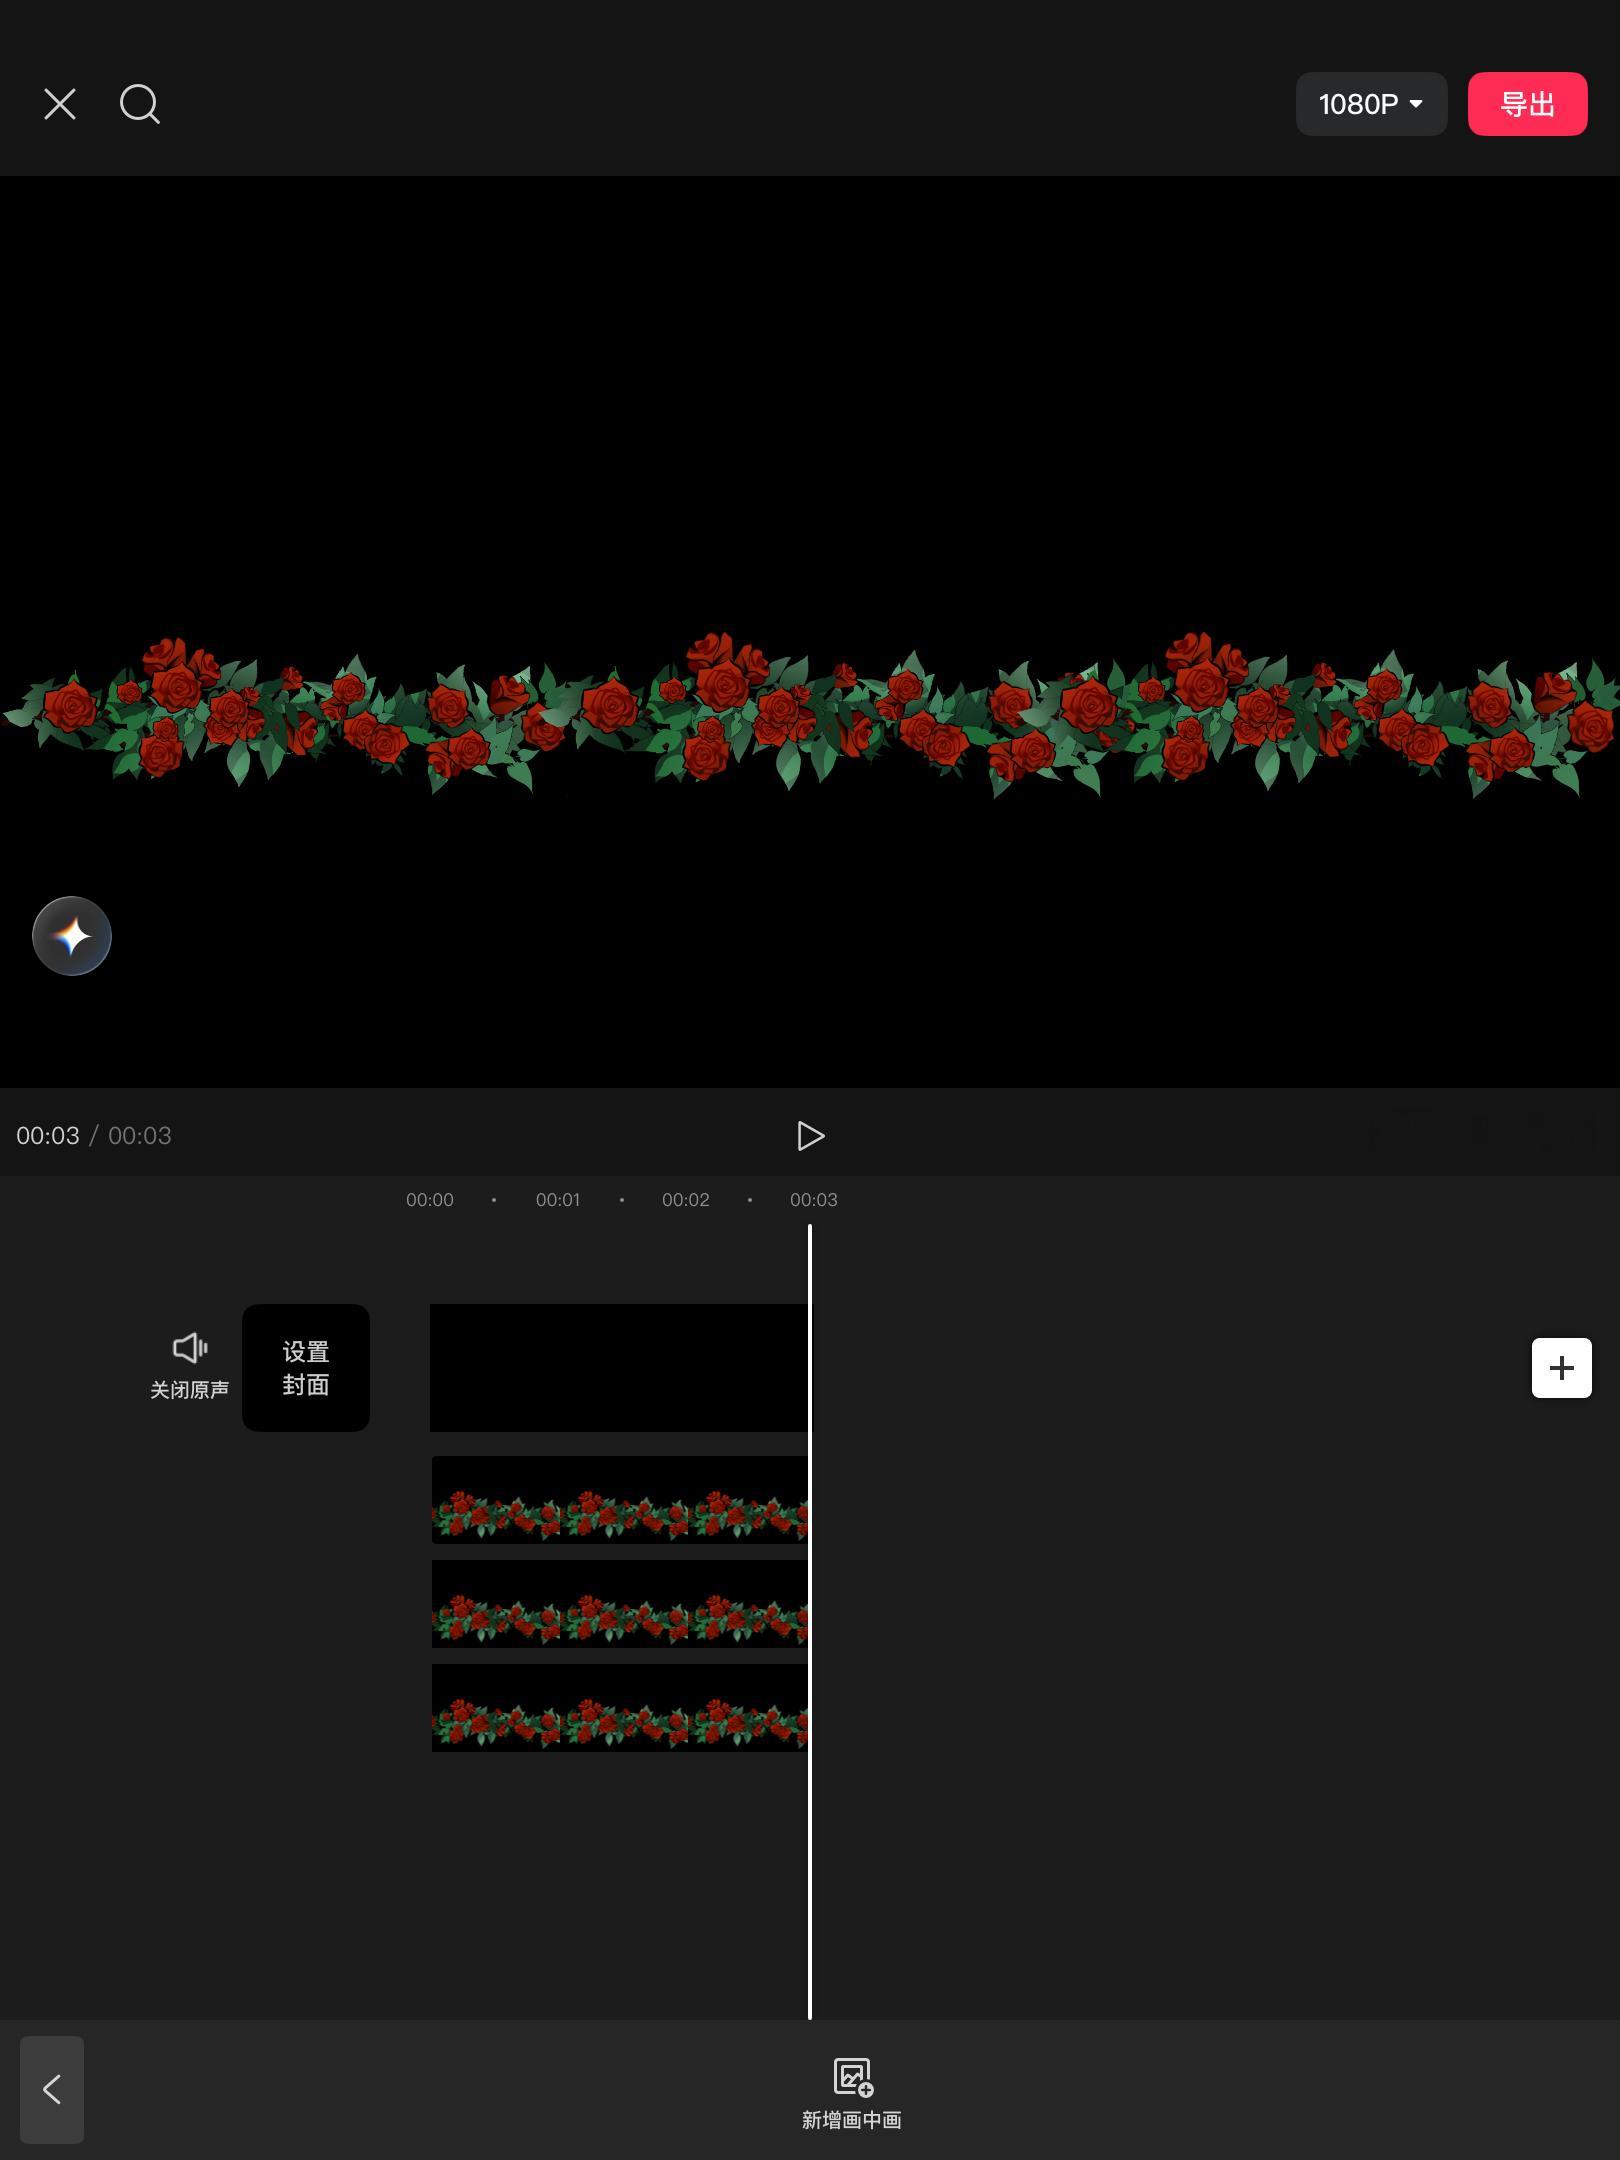Open 设置封面 cover settings
The width and height of the screenshot is (1620, 2160).
(306, 1368)
